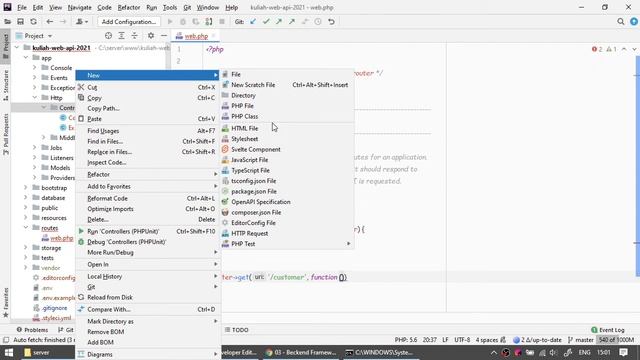The height and width of the screenshot is (360, 640).
Task: Collapse the routes folder in tree
Action: click(x=26, y=228)
